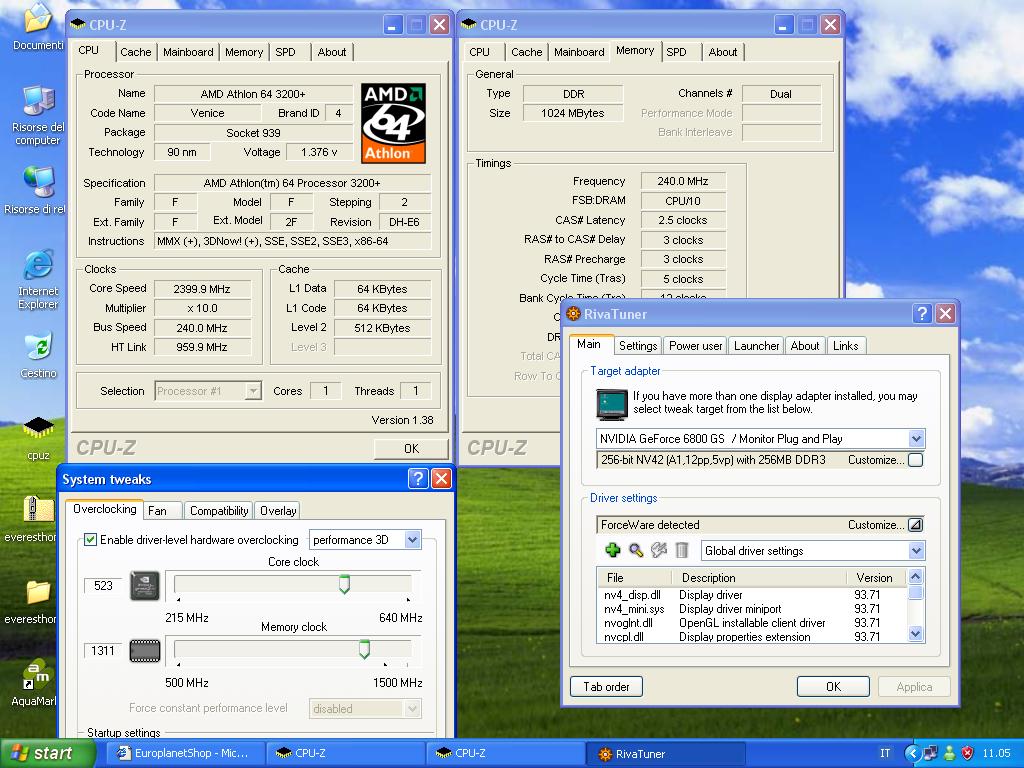Viewport: 1024px width, 768px height.
Task: Click the Description column header
Action: 760,577
